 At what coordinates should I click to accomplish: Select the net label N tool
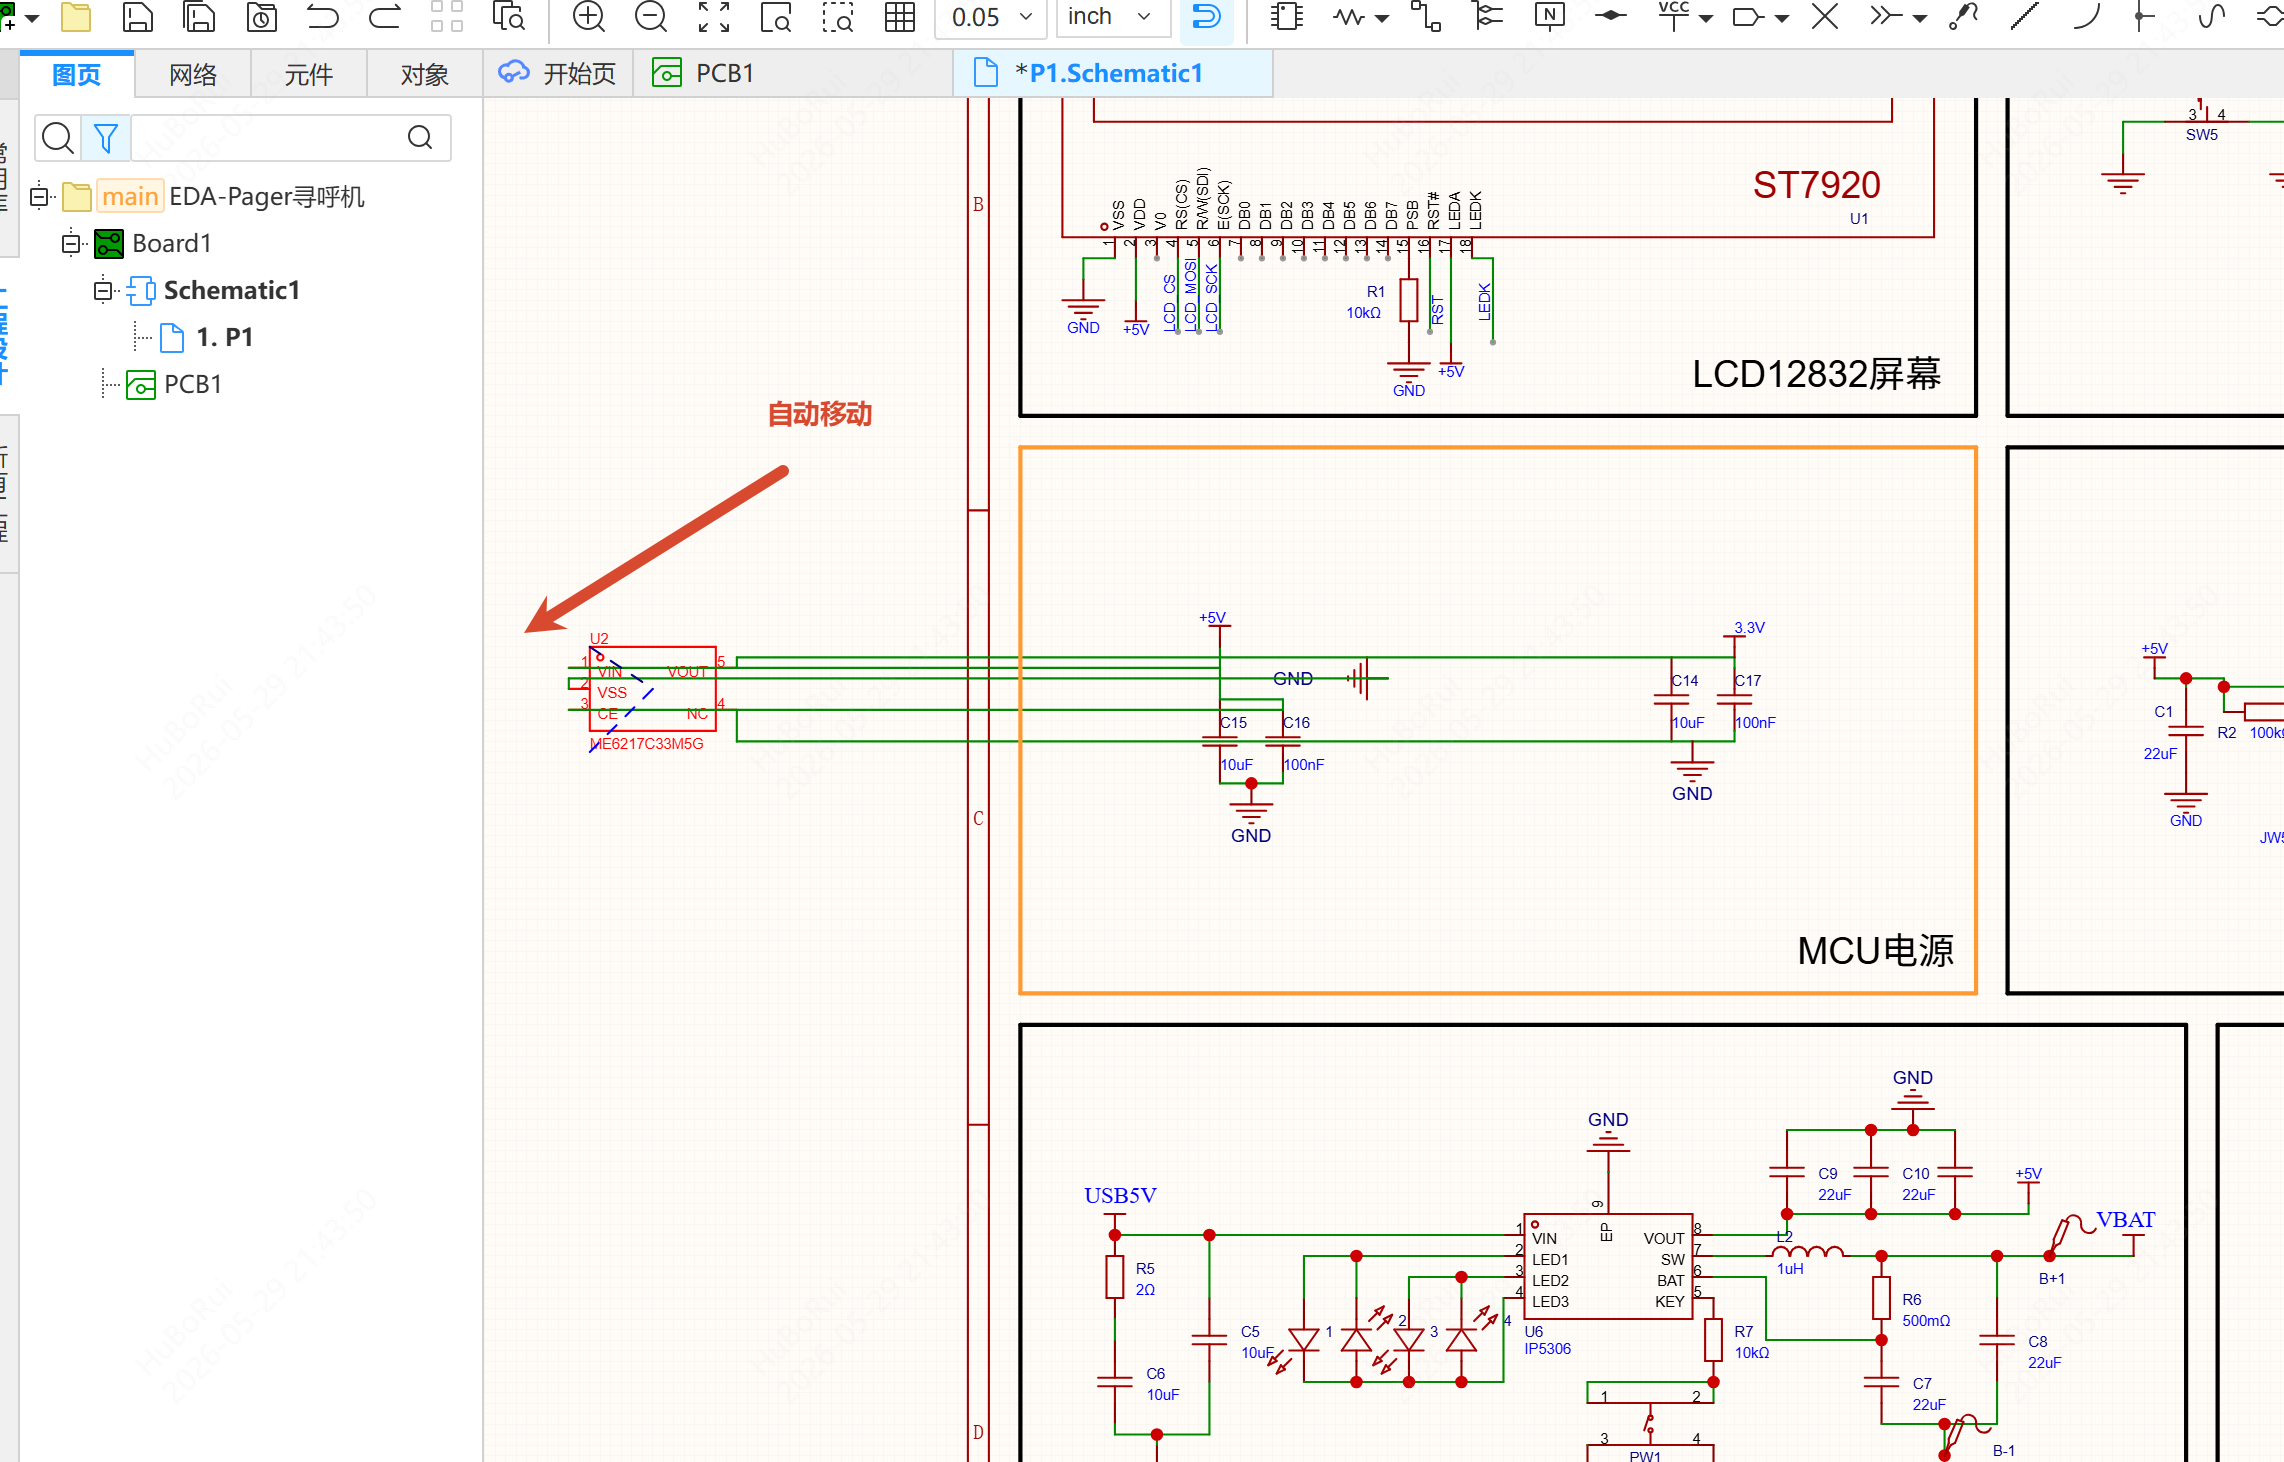pyautogui.click(x=1549, y=17)
